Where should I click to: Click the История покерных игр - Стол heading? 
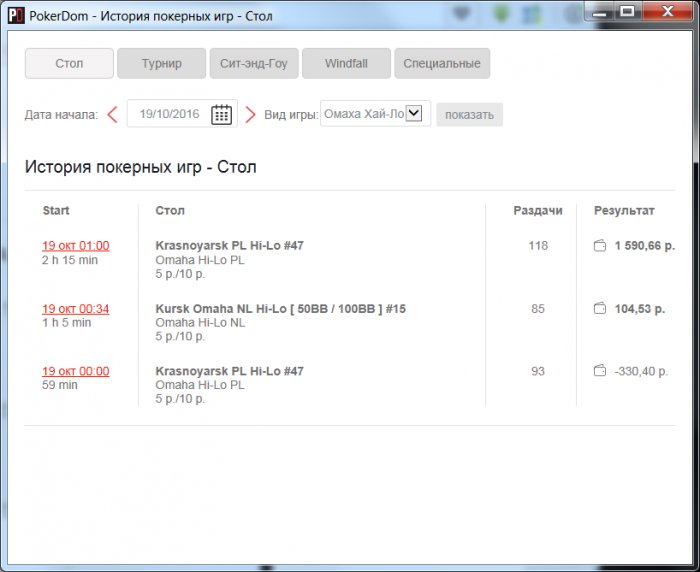coord(141,167)
